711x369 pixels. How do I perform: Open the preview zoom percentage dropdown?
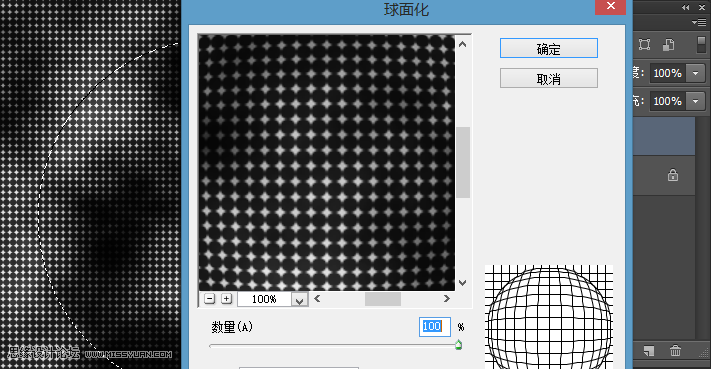click(x=299, y=300)
